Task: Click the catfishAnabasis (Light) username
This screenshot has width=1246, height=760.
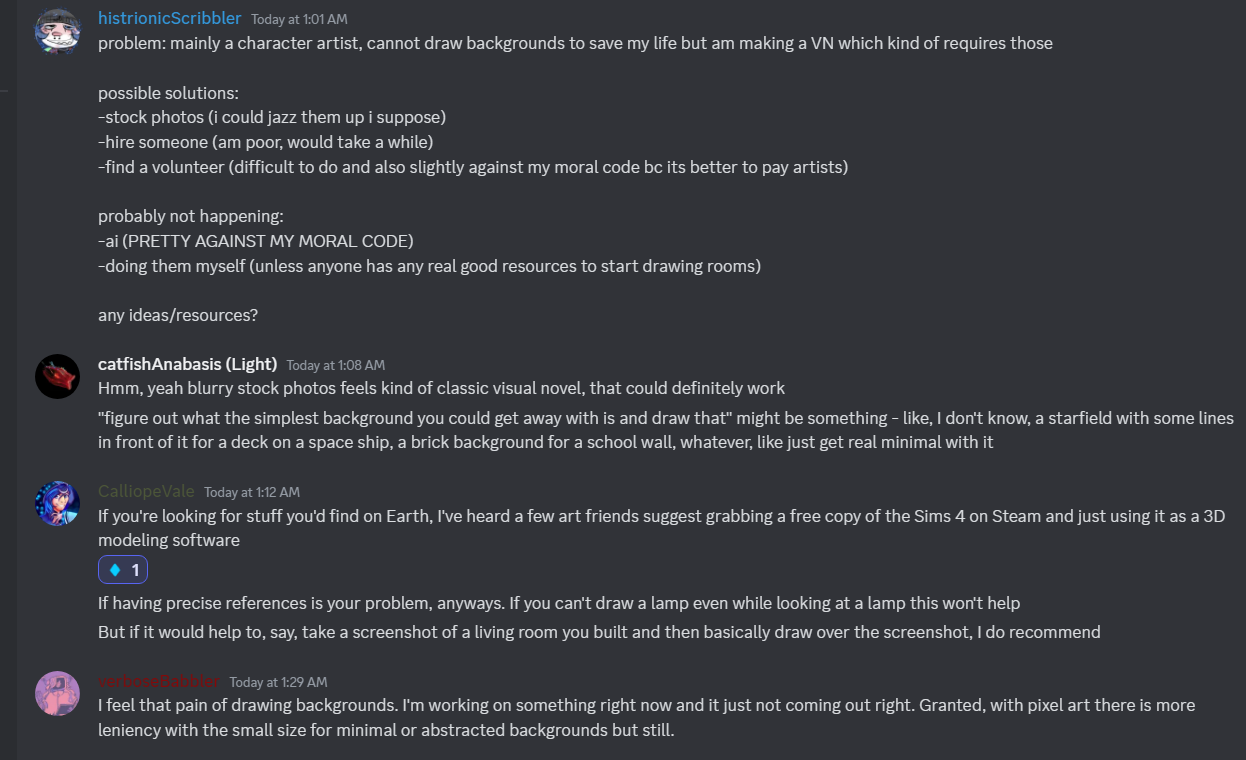Action: pyautogui.click(x=187, y=365)
